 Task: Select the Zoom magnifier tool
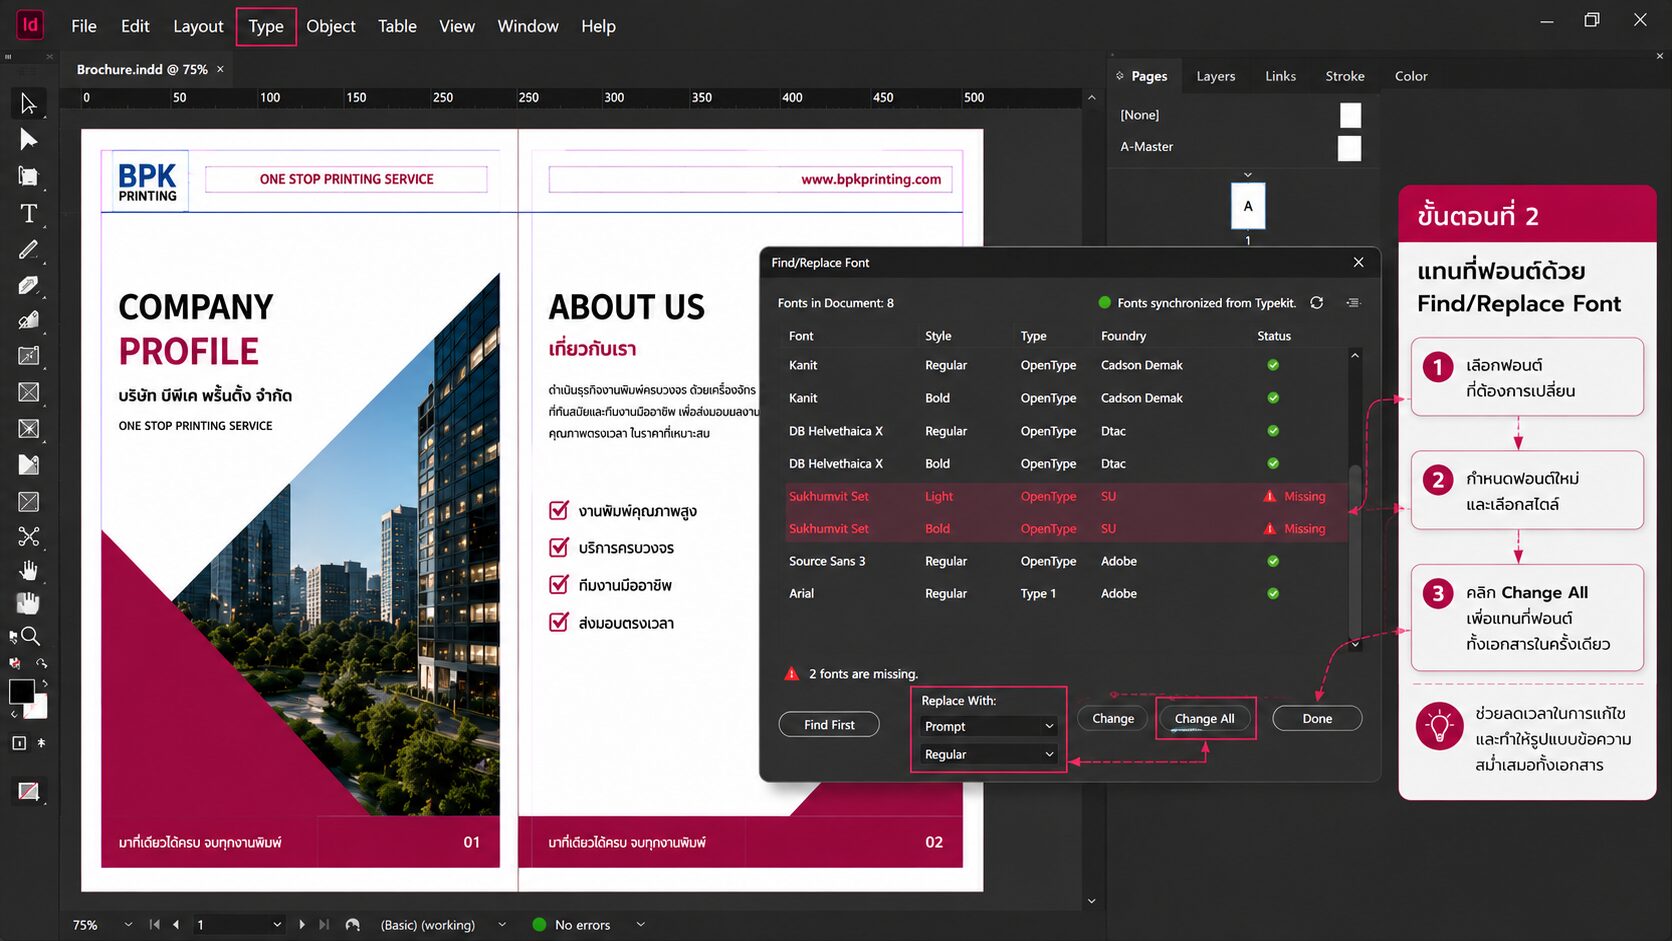(x=30, y=636)
